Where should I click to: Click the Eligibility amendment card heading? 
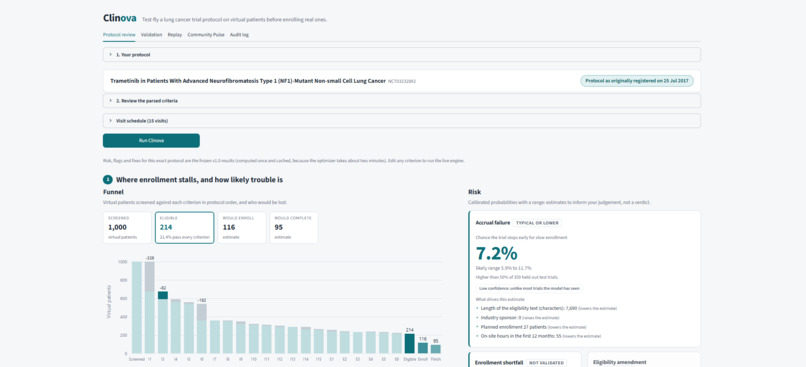[x=619, y=362]
